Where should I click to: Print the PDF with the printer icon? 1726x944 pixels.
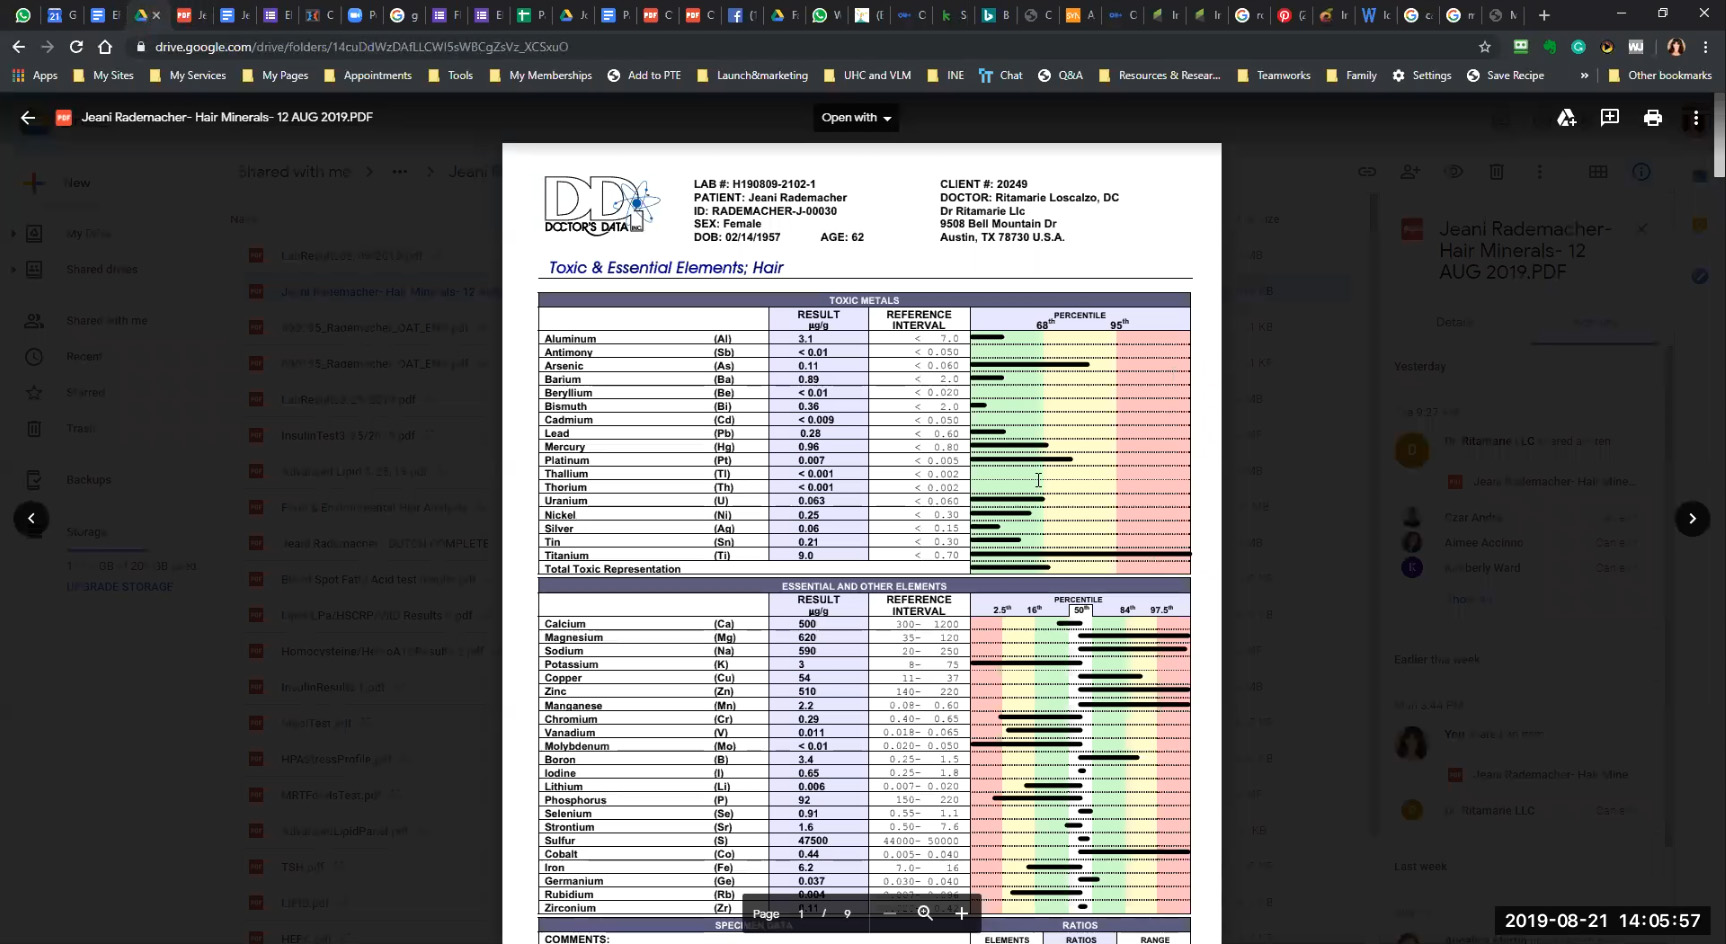pyautogui.click(x=1653, y=117)
